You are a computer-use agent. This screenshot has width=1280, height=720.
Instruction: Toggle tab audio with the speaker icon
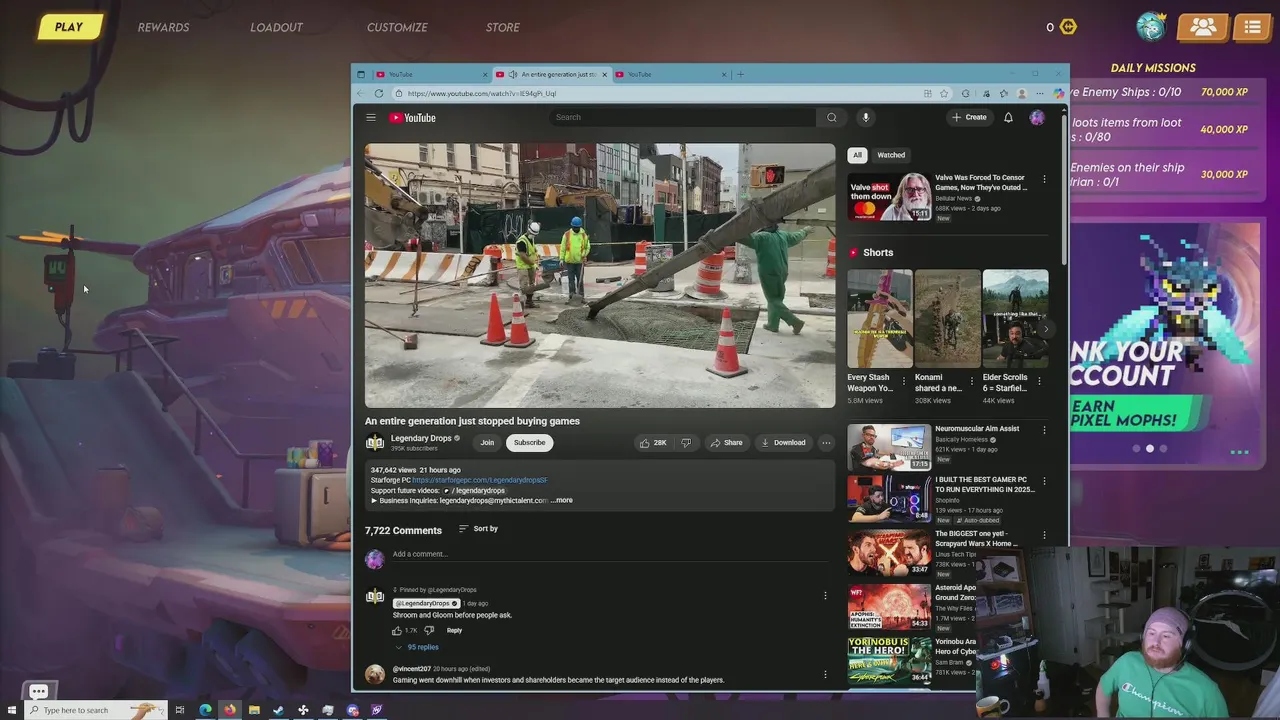click(x=513, y=74)
